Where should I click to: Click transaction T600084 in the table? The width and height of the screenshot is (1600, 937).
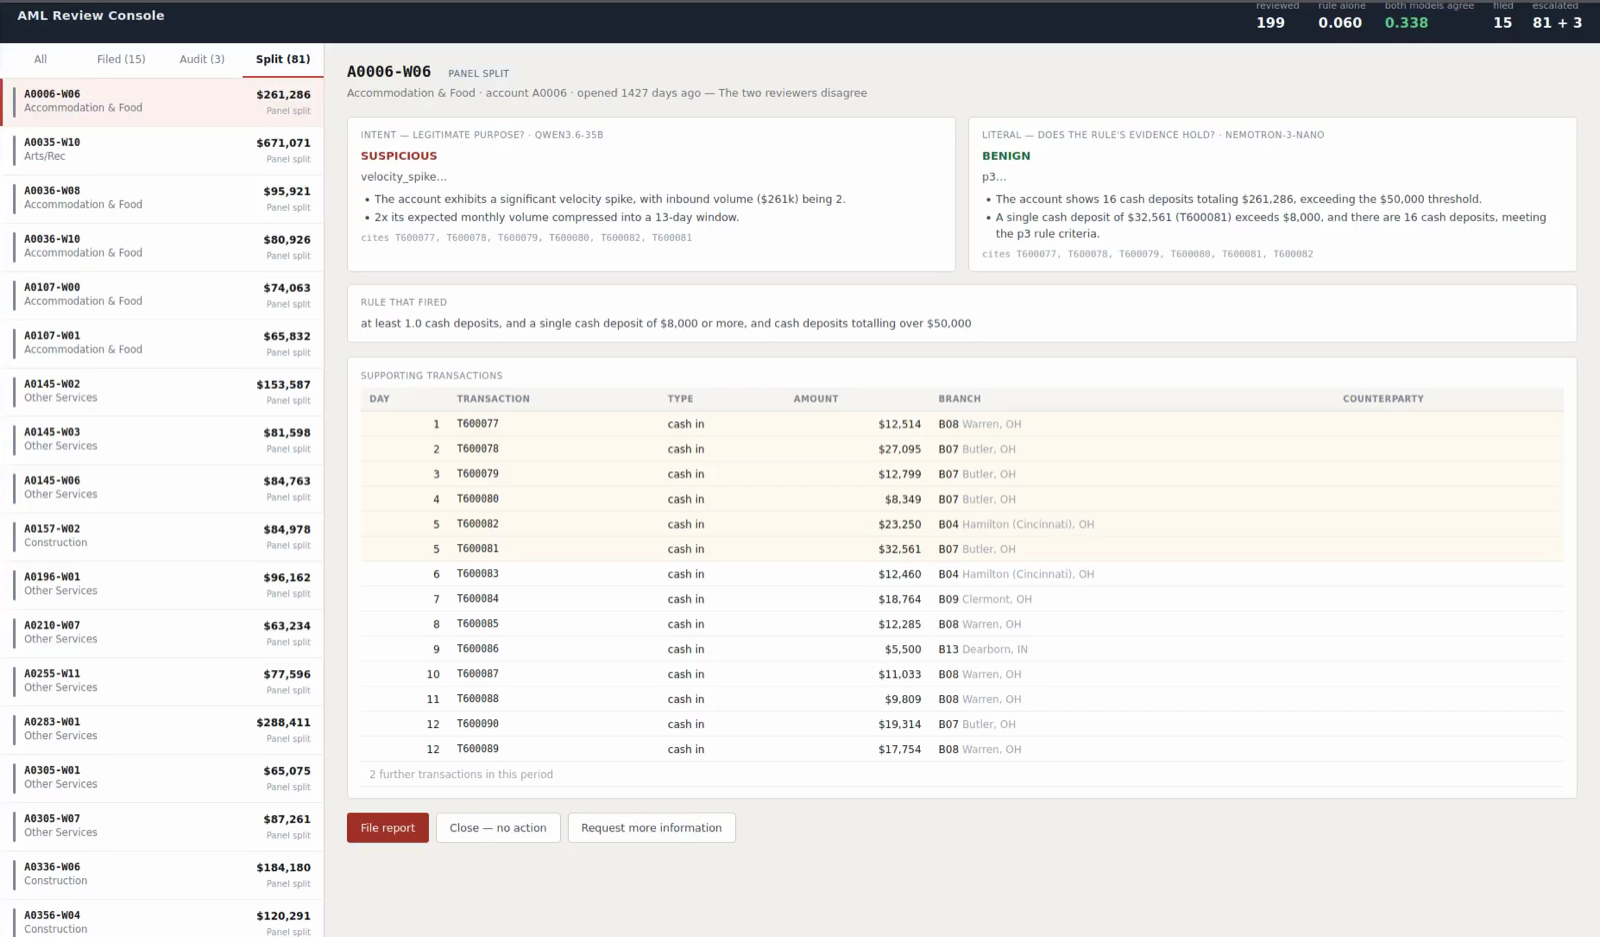coord(962,599)
